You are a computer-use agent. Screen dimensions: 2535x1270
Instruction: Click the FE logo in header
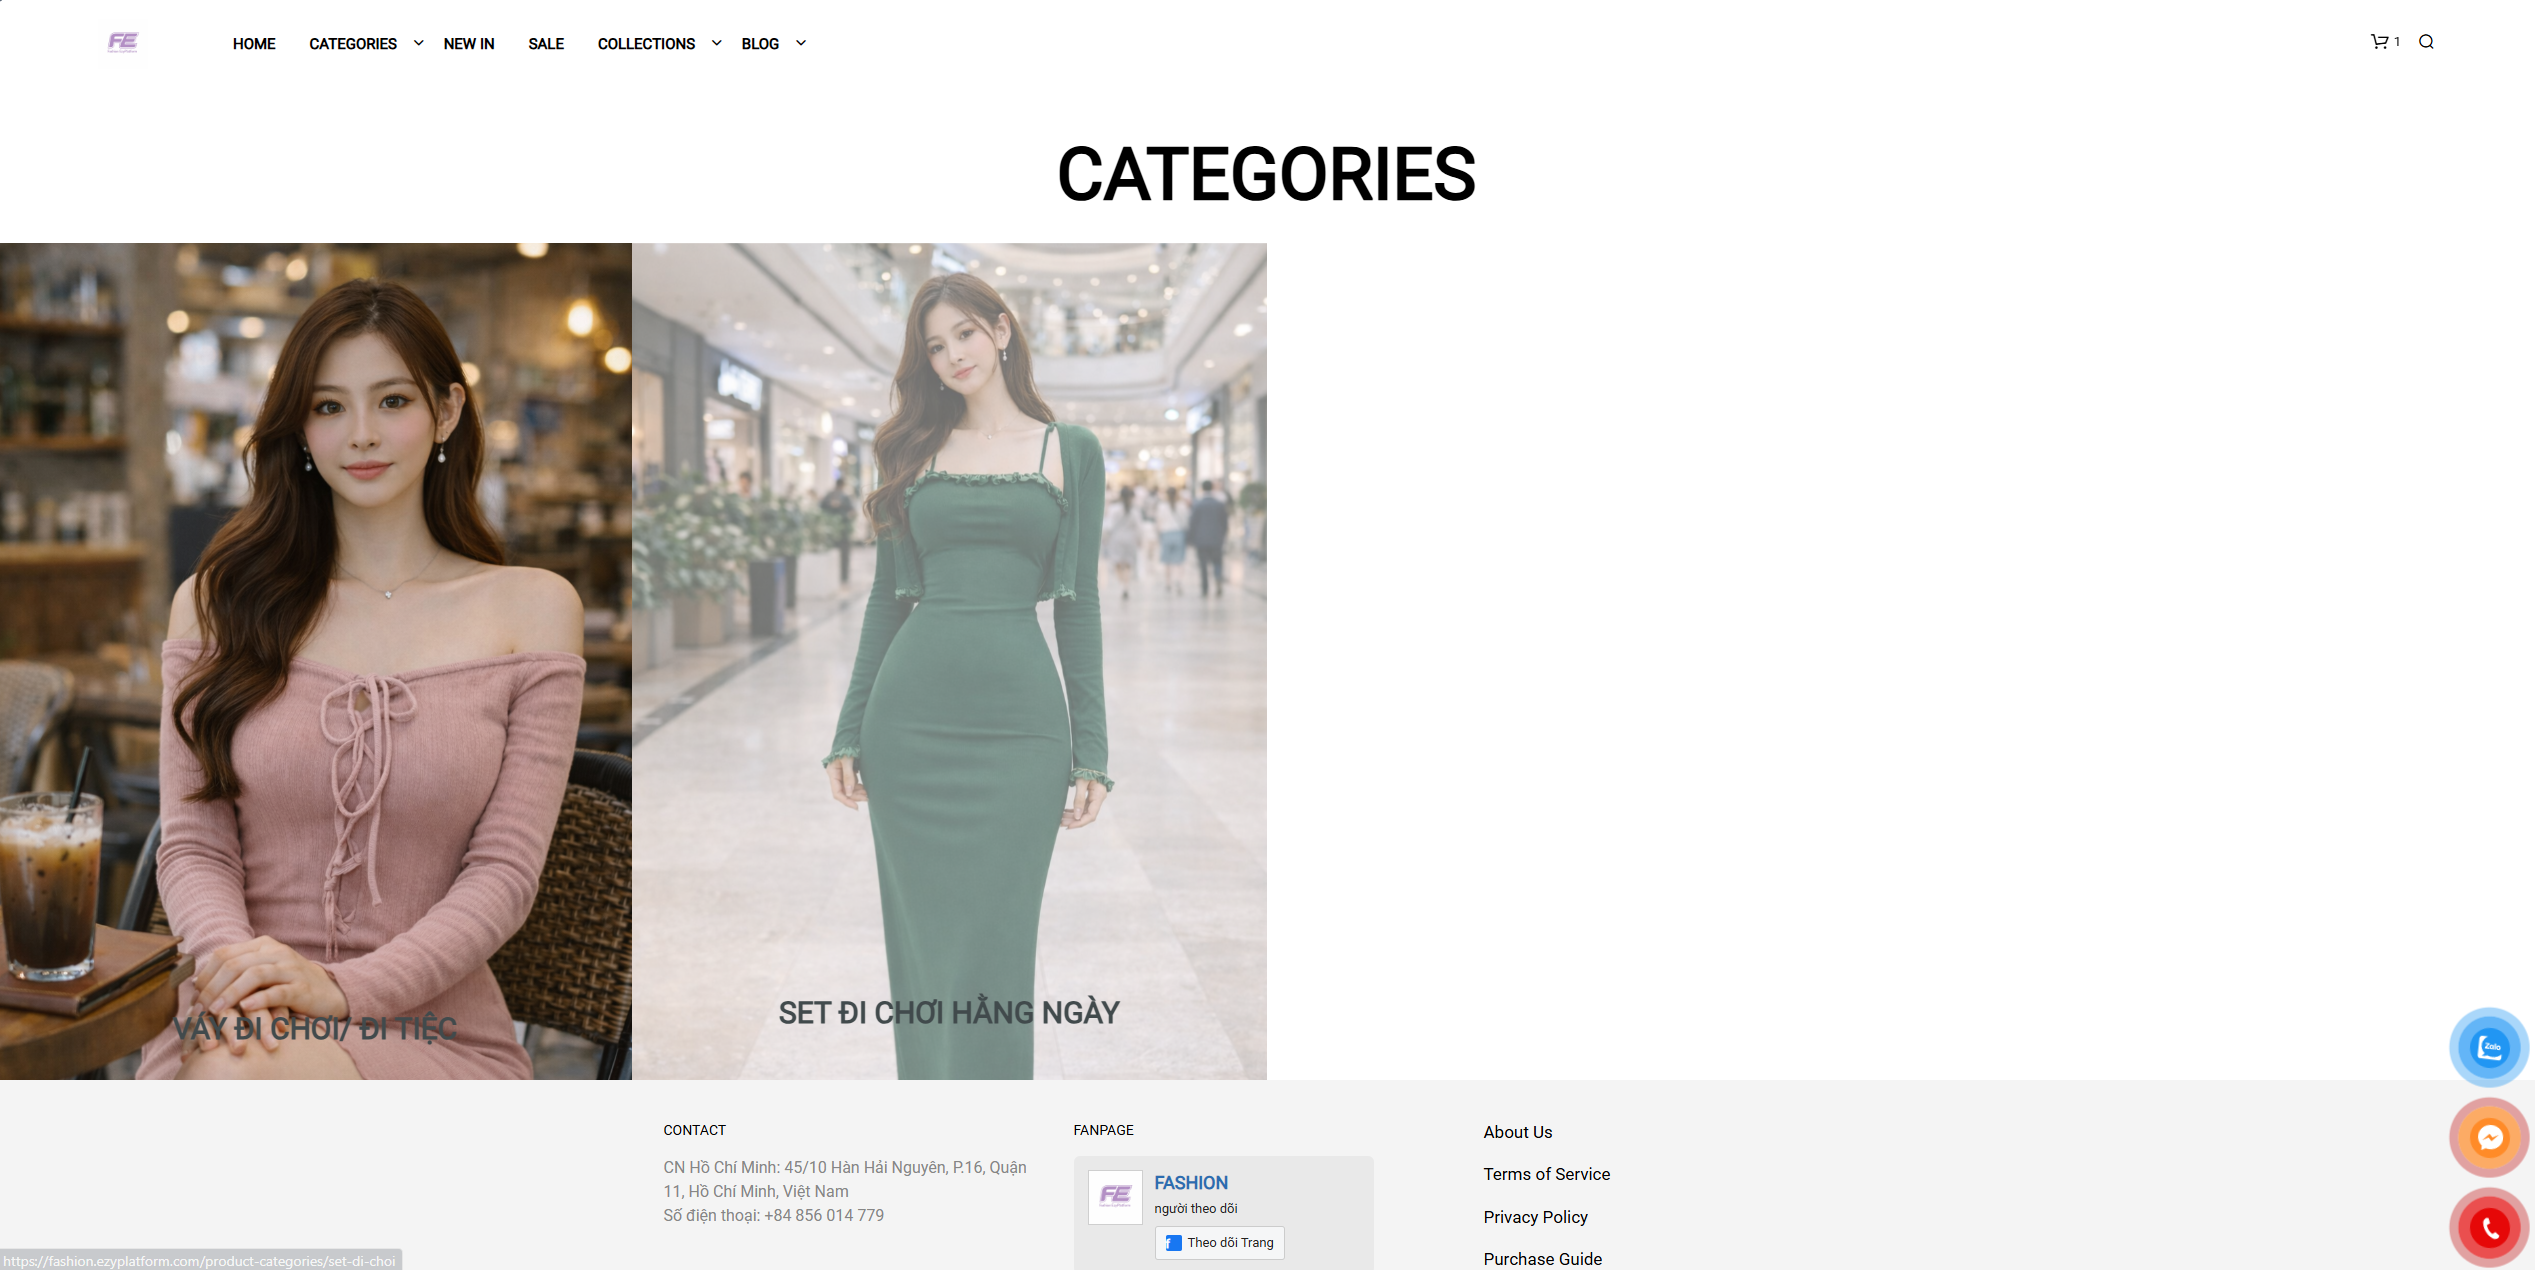click(x=123, y=42)
